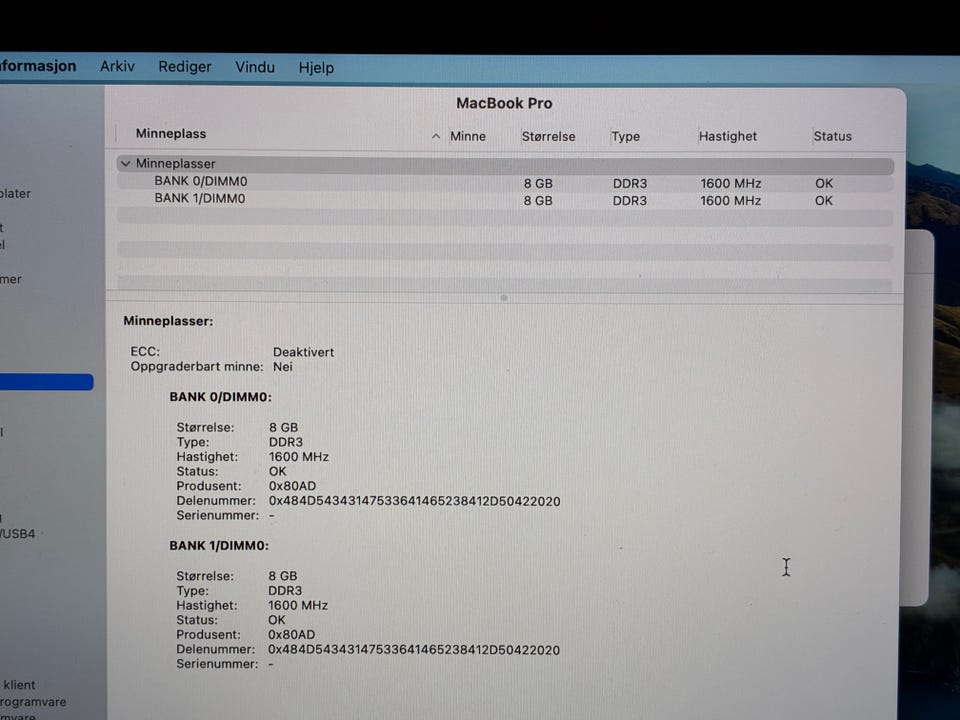Image resolution: width=960 pixels, height=720 pixels.
Task: Select the BANK 1/DIMM0 row
Action: (x=505, y=200)
